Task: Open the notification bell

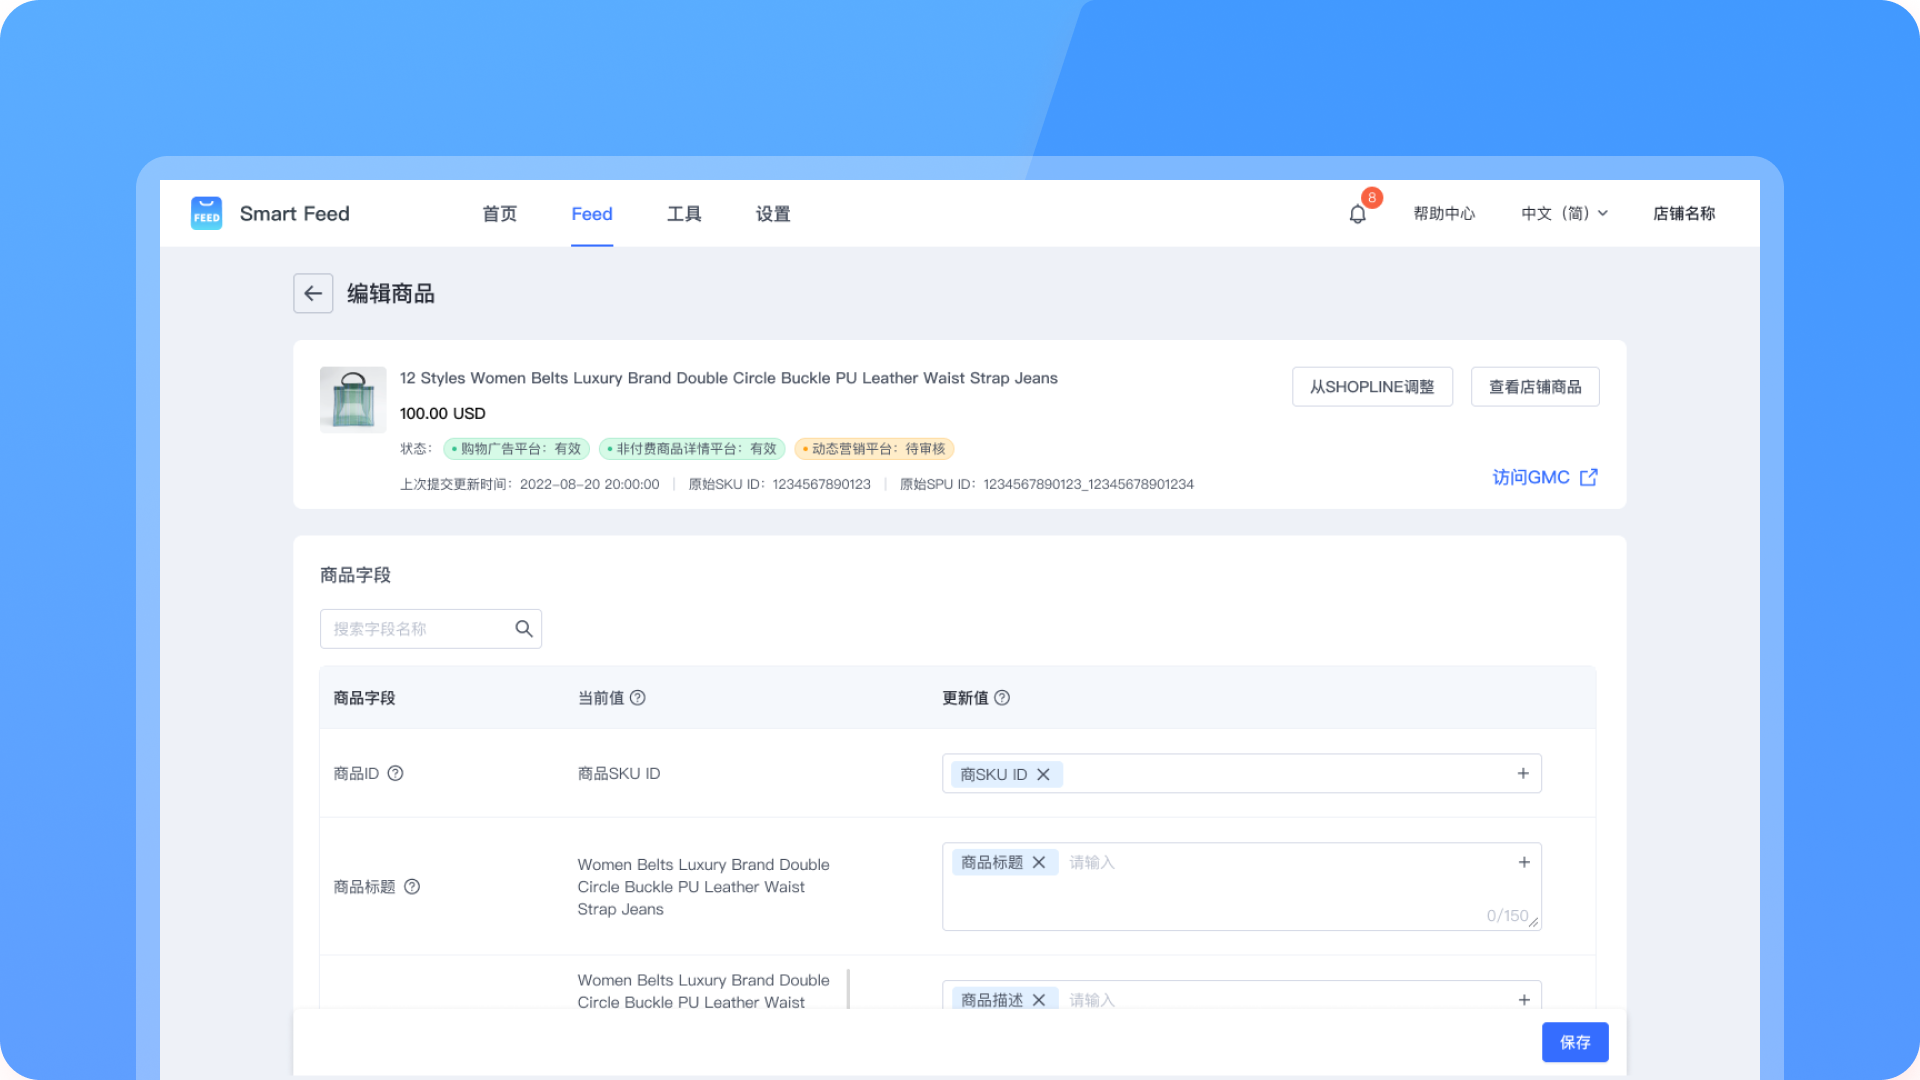Action: click(x=1357, y=214)
